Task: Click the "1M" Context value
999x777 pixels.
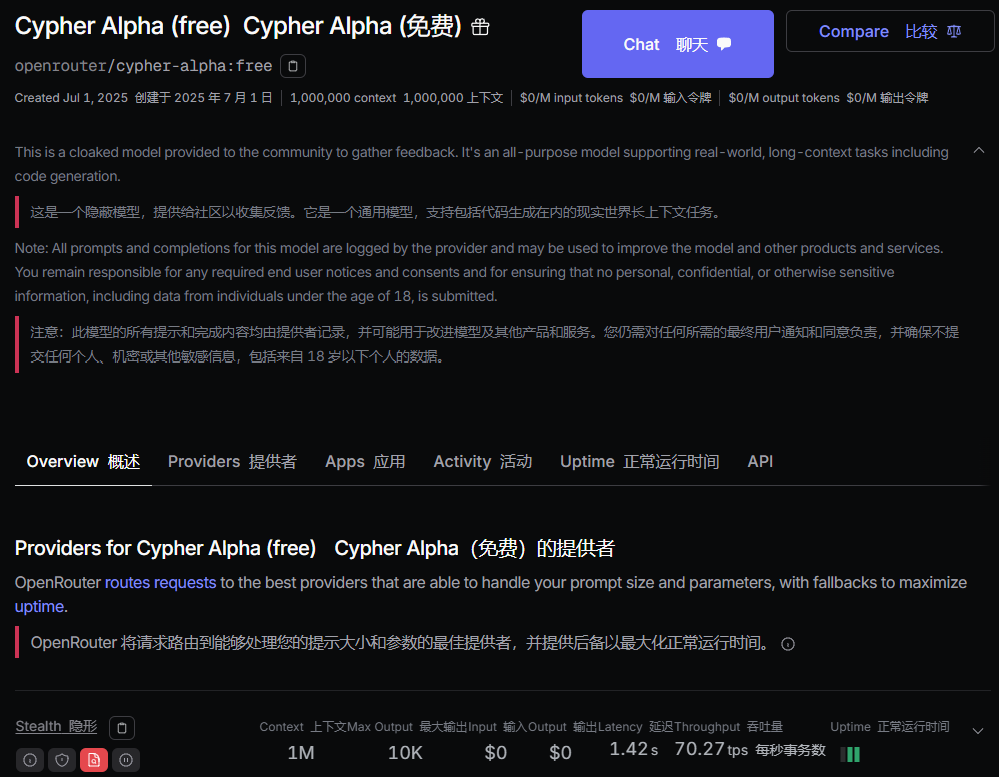Action: [x=301, y=753]
